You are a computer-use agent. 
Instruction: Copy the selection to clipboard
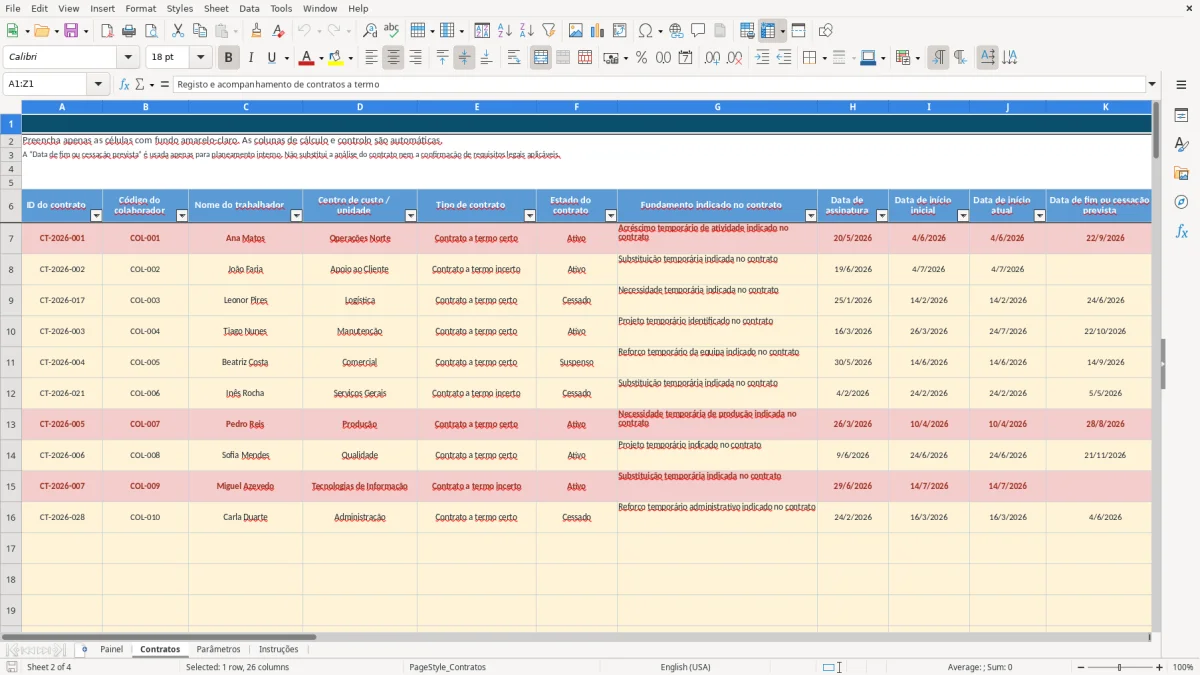[x=200, y=31]
